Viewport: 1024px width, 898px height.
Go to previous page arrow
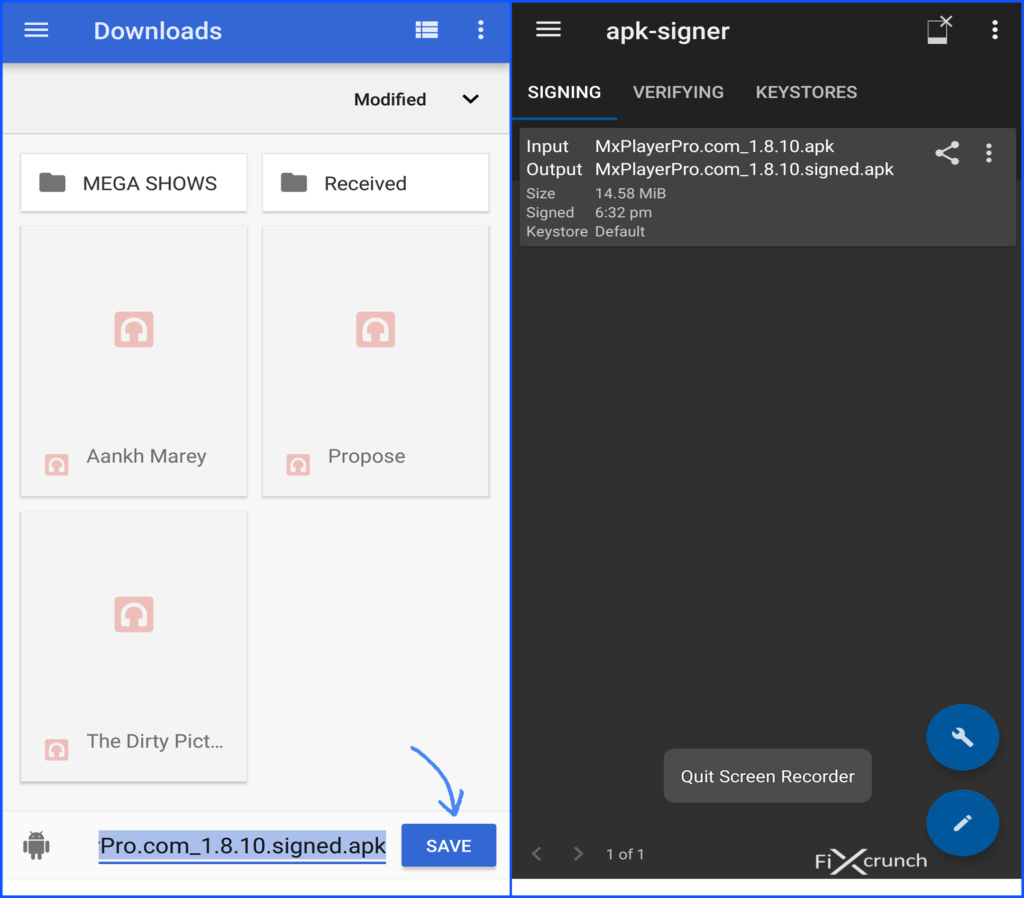pyautogui.click(x=537, y=854)
